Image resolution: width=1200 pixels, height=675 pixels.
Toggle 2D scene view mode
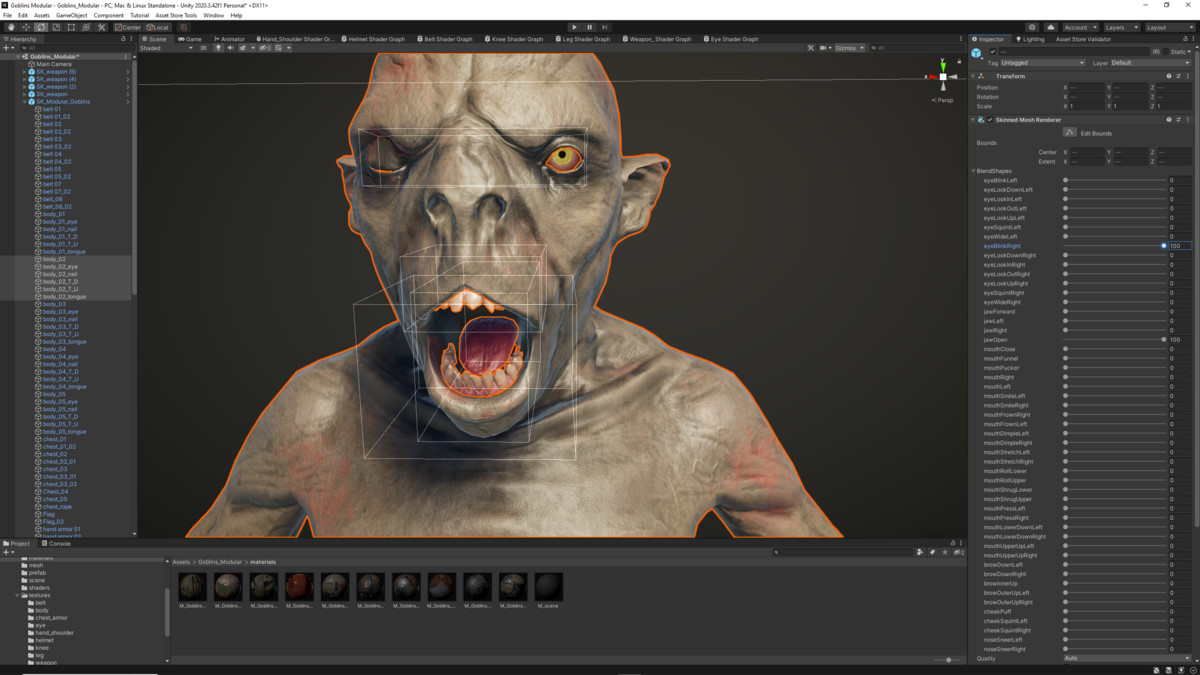(x=203, y=47)
